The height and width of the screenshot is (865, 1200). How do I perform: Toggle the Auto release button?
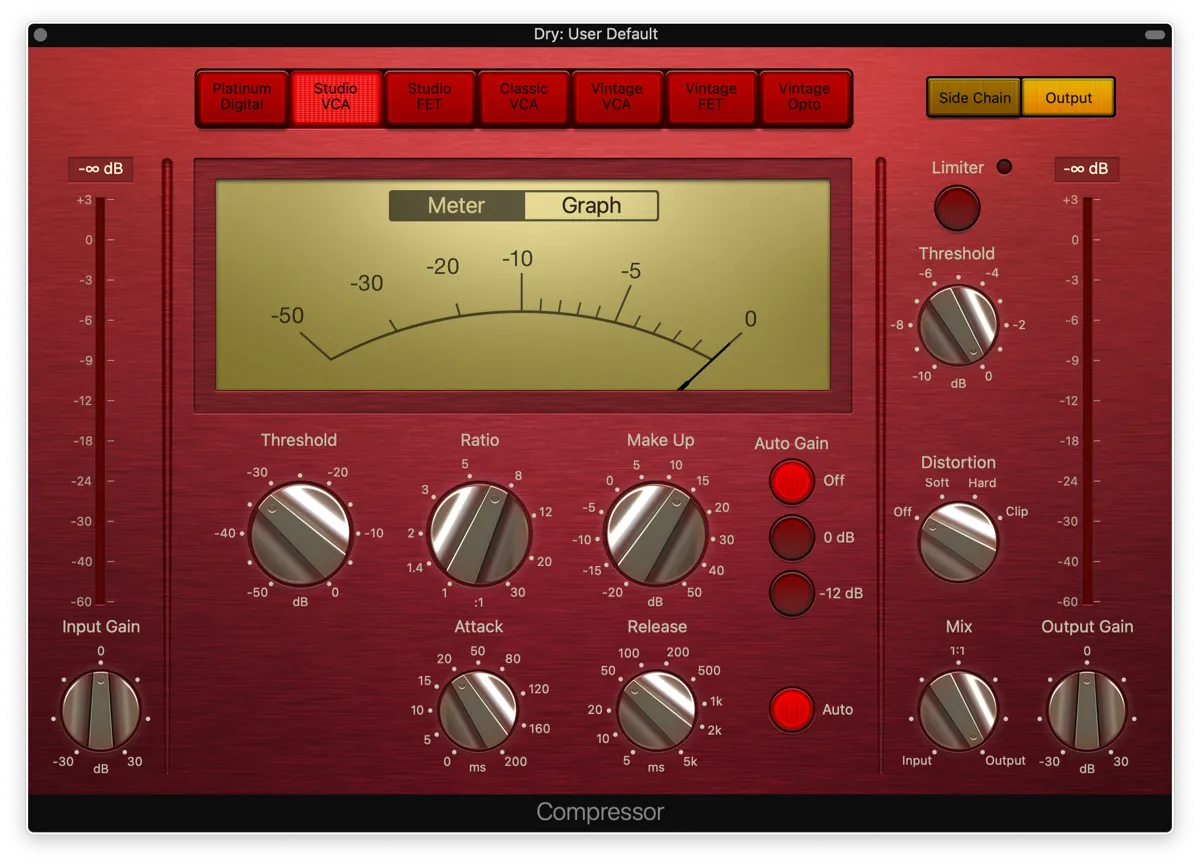[x=791, y=710]
